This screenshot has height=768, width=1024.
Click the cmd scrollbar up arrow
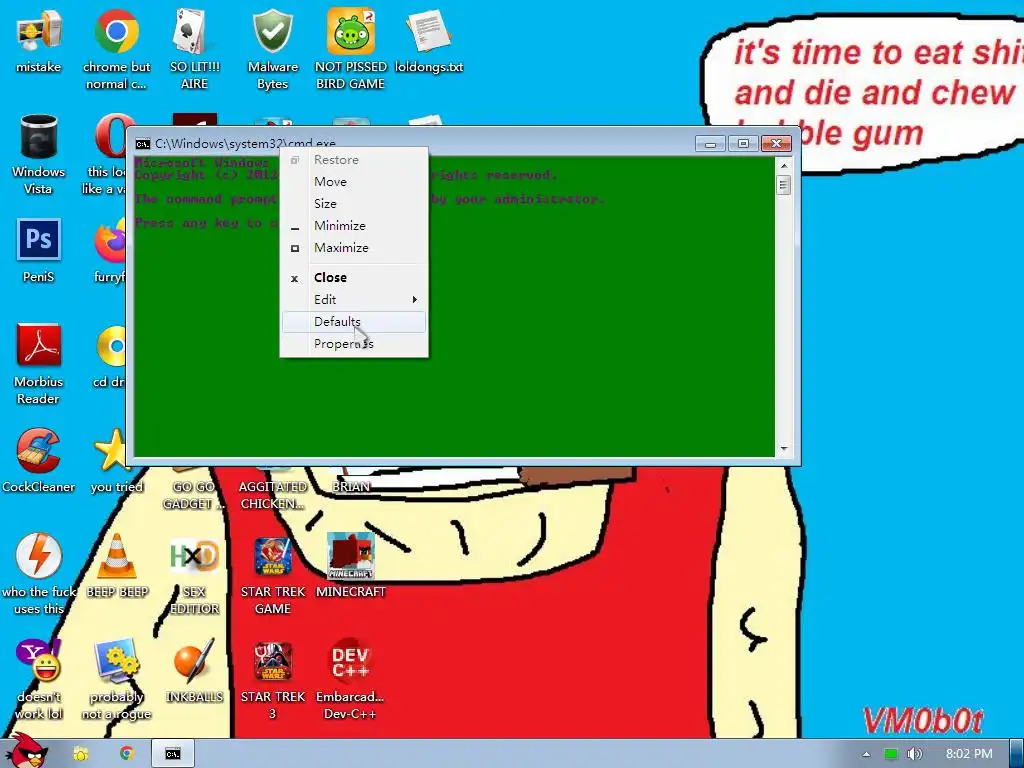click(x=784, y=166)
